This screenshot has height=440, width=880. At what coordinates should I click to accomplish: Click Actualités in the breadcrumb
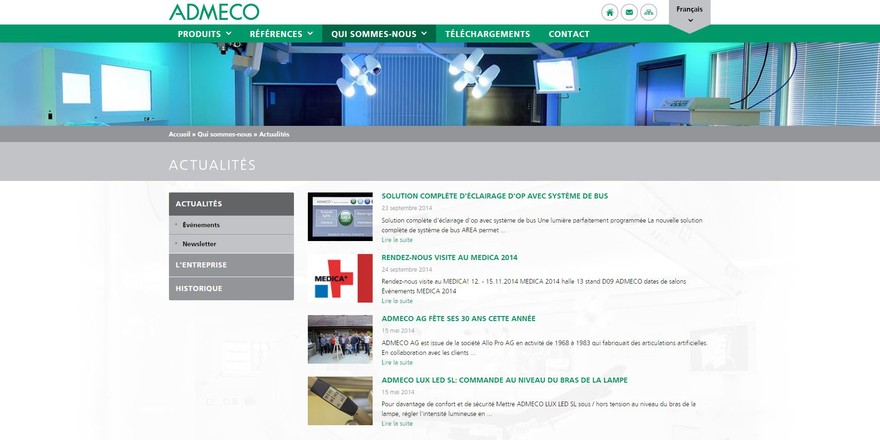tap(274, 135)
